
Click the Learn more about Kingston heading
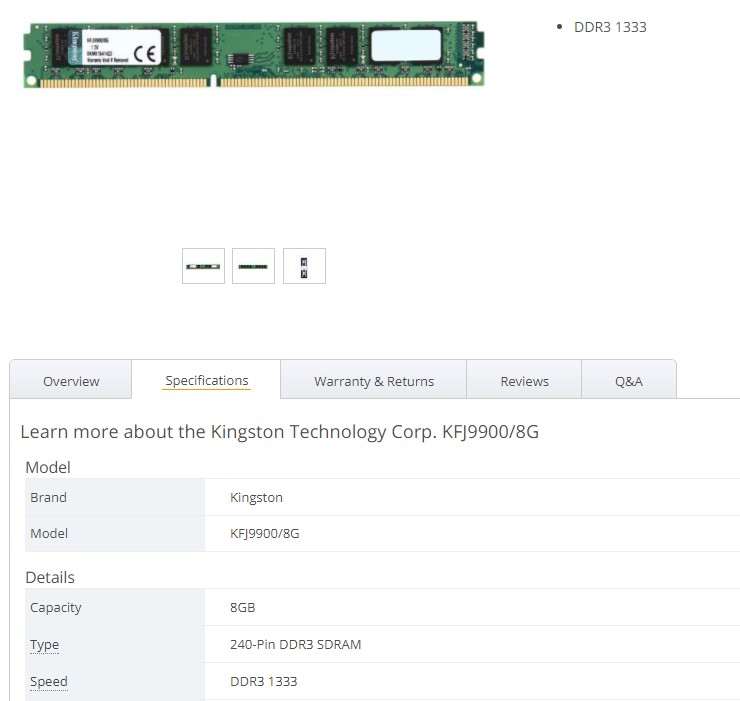pyautogui.click(x=279, y=431)
